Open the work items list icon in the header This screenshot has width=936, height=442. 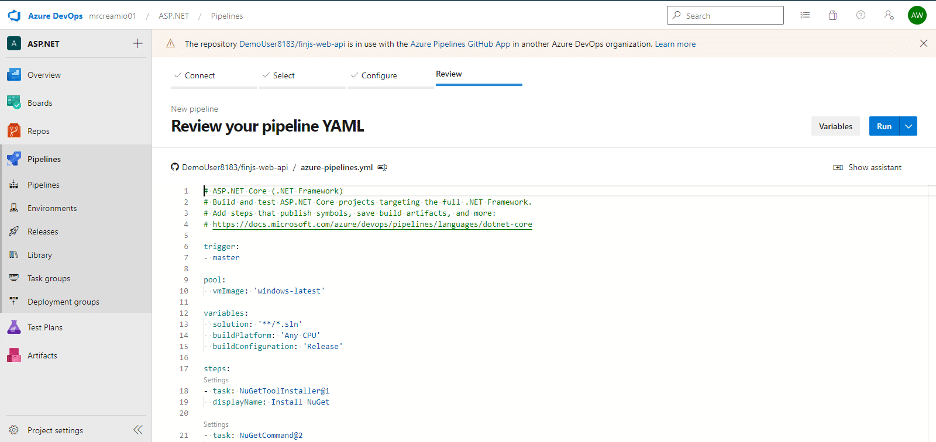coord(805,16)
